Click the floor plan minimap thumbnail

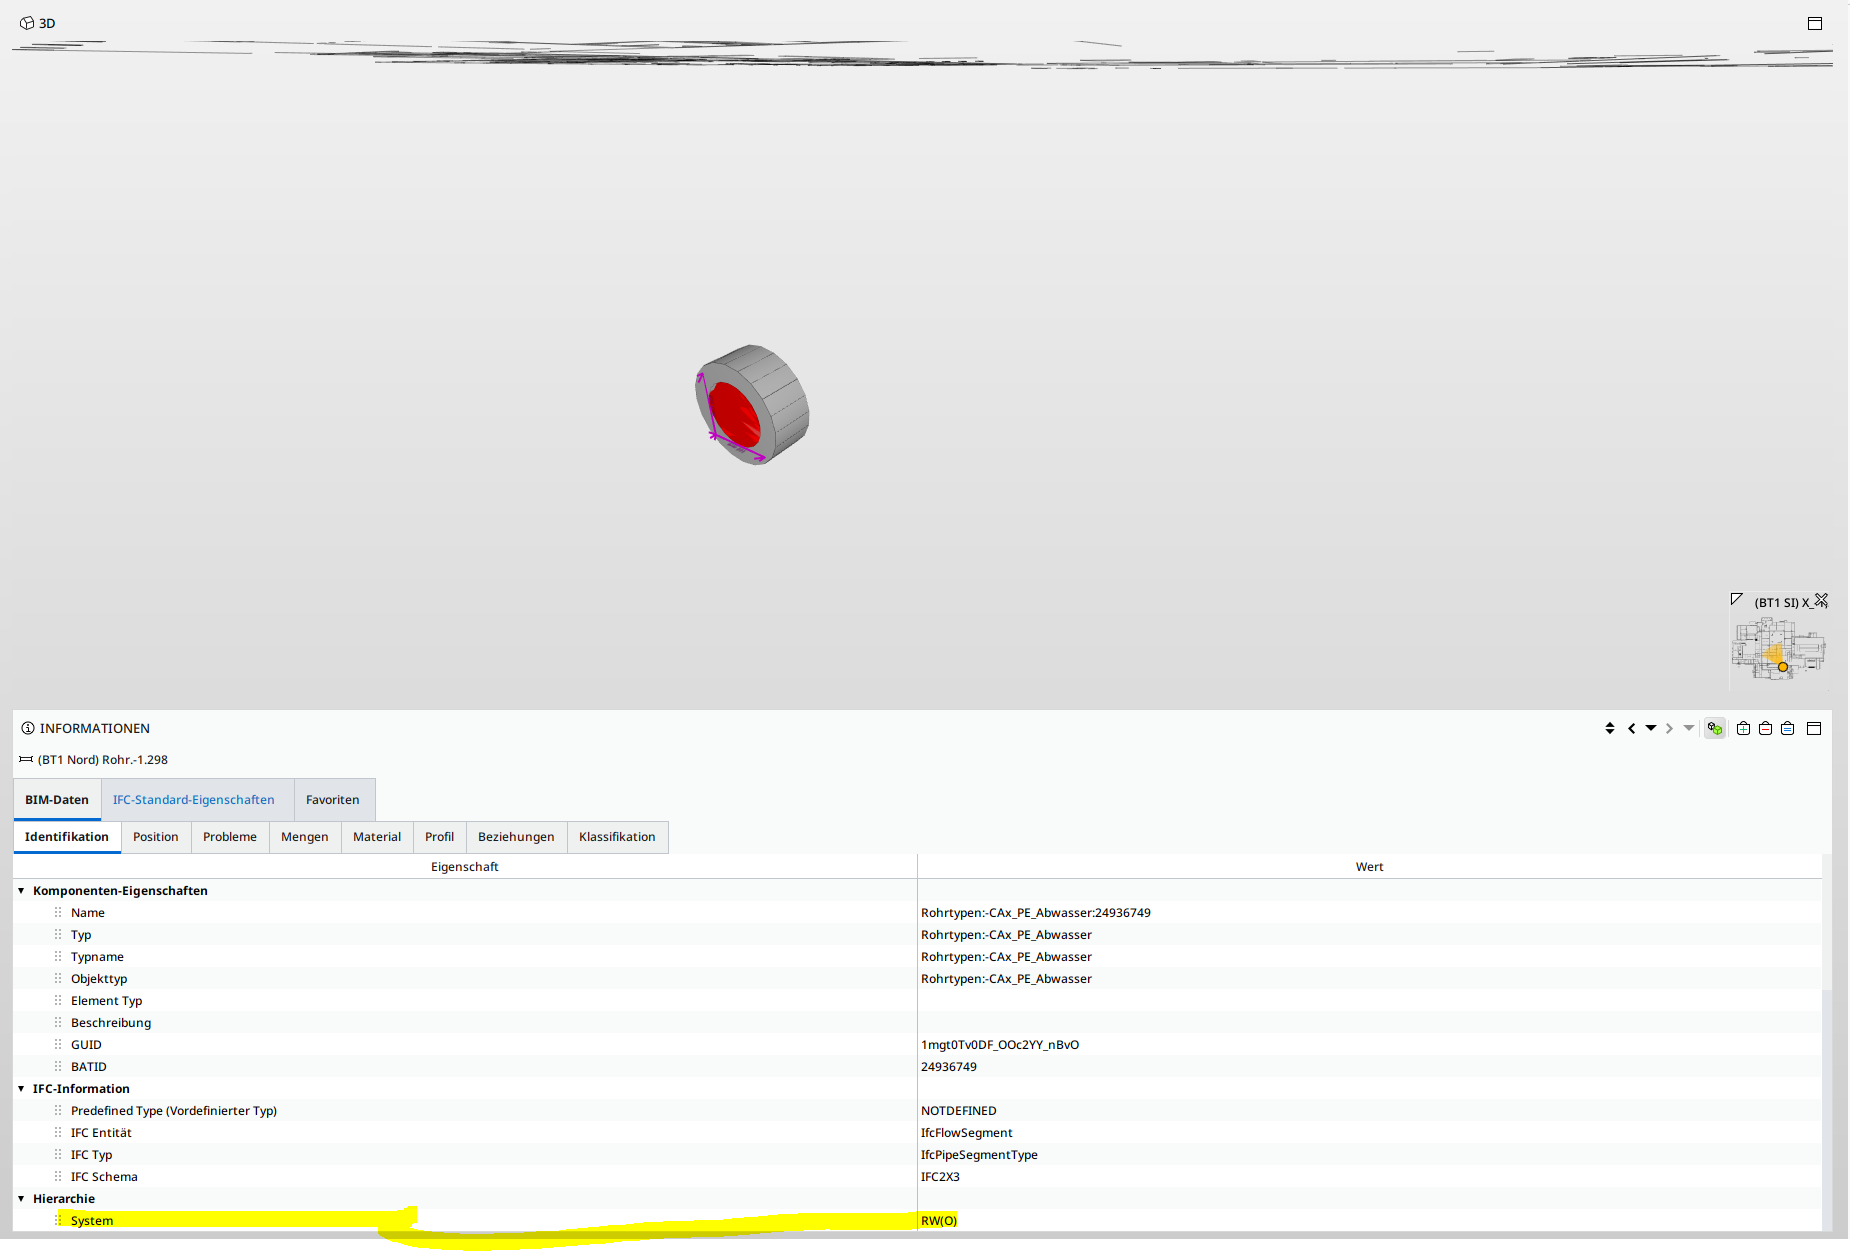coord(1779,649)
